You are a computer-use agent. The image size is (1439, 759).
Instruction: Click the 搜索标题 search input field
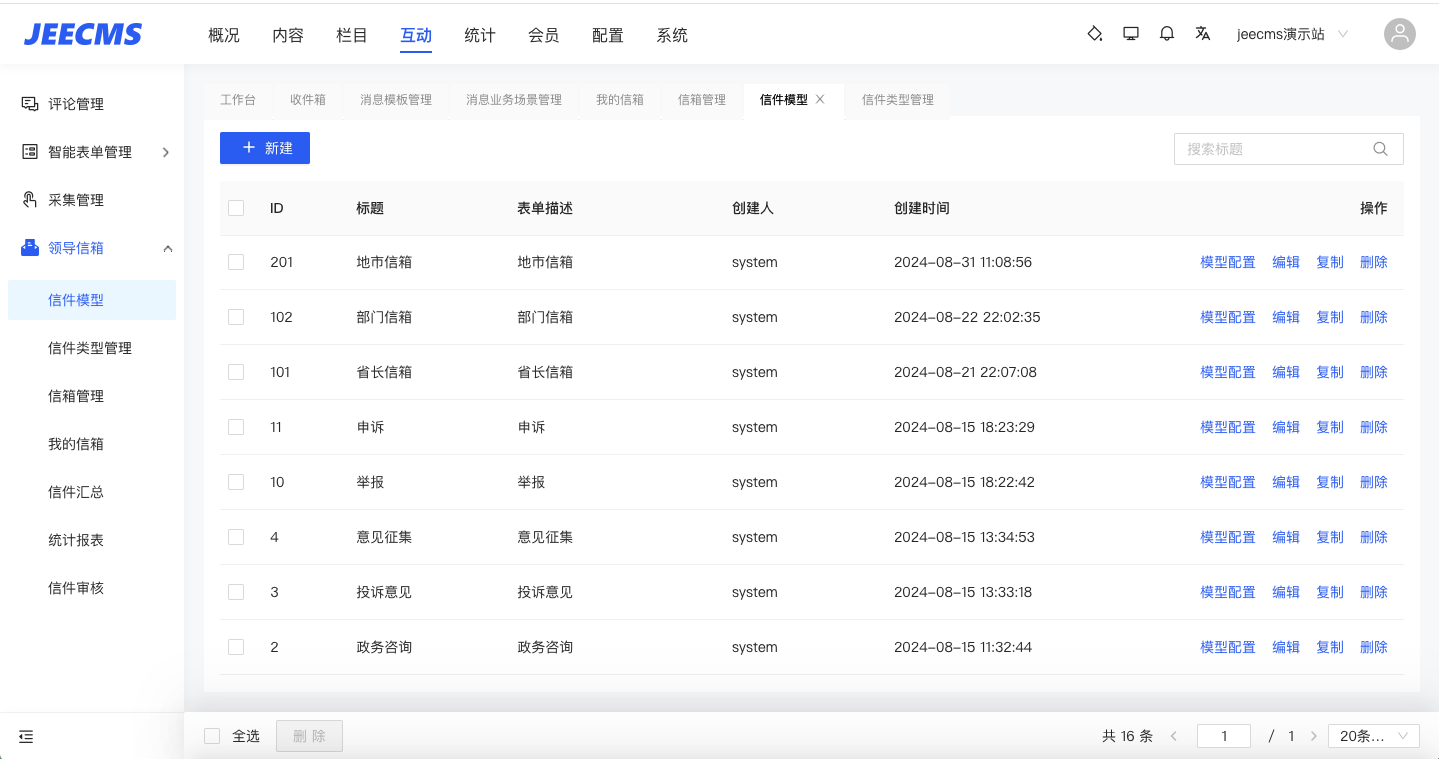point(1275,149)
